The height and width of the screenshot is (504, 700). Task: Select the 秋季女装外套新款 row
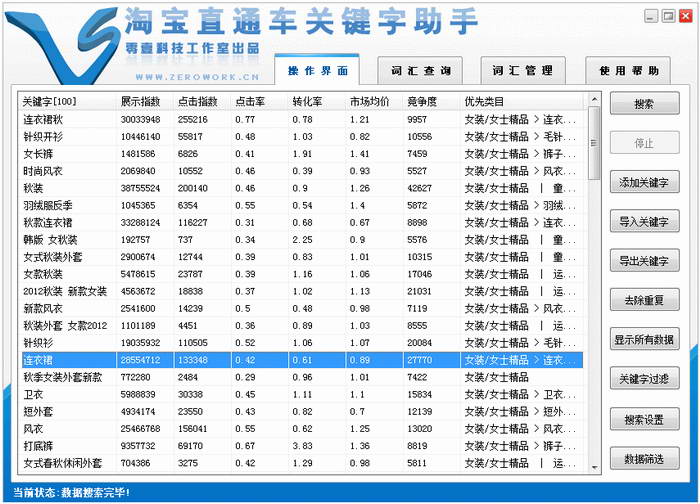point(302,377)
